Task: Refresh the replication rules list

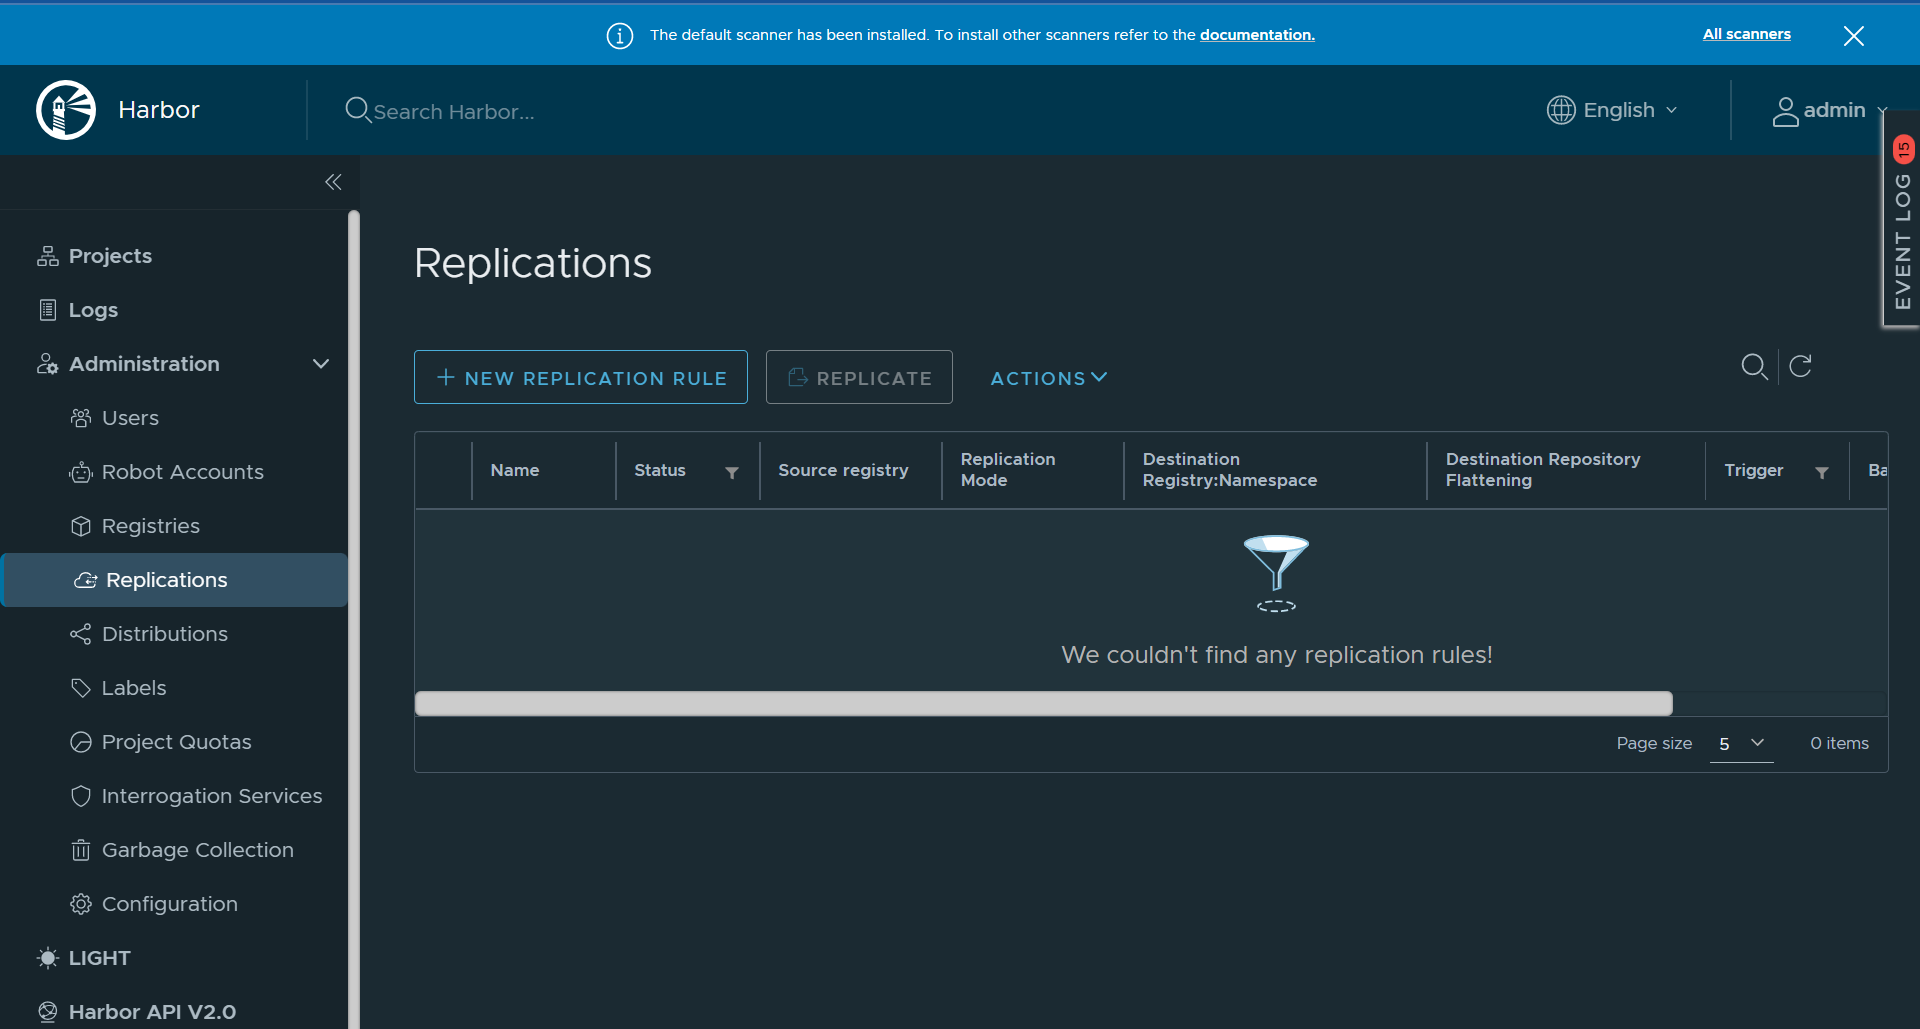Action: (1800, 366)
